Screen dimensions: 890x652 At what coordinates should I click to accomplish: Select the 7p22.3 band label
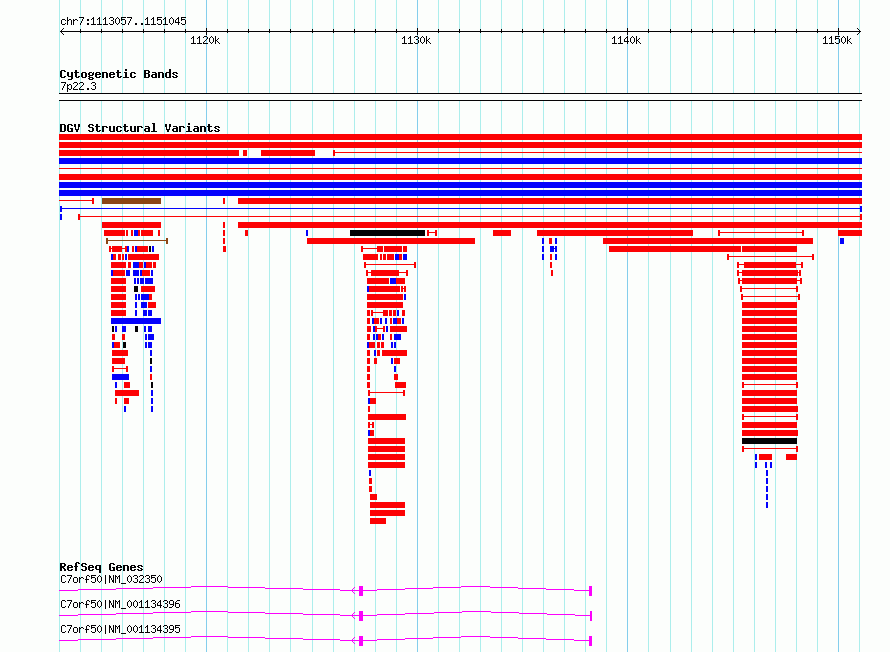[78, 86]
